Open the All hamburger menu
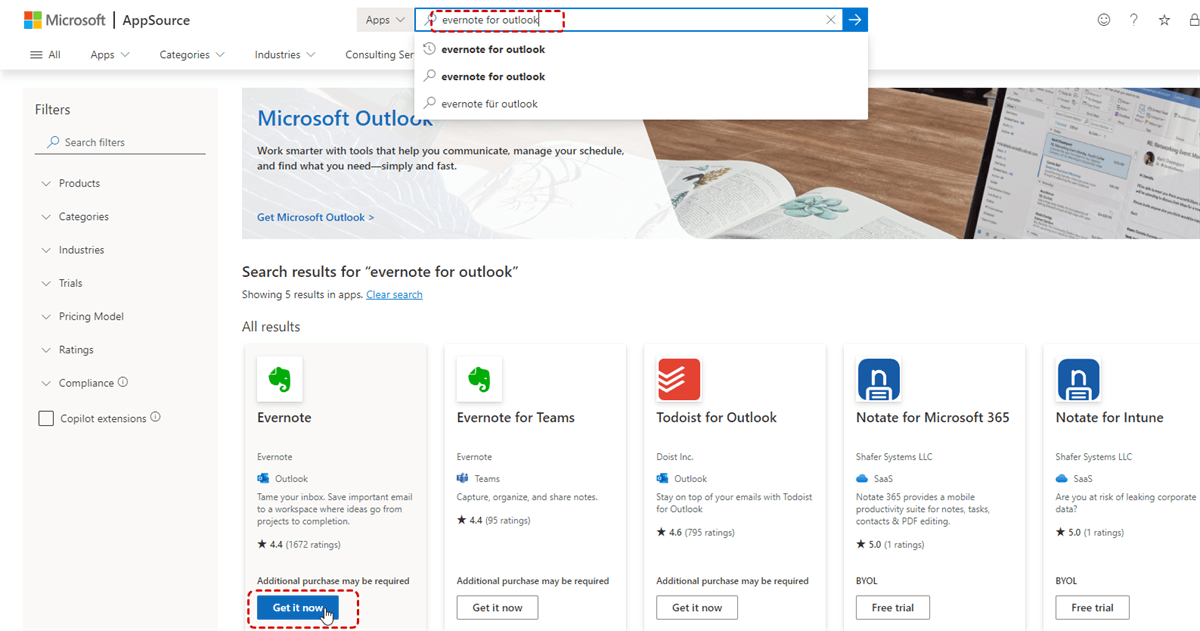Image resolution: width=1200 pixels, height=631 pixels. (45, 55)
